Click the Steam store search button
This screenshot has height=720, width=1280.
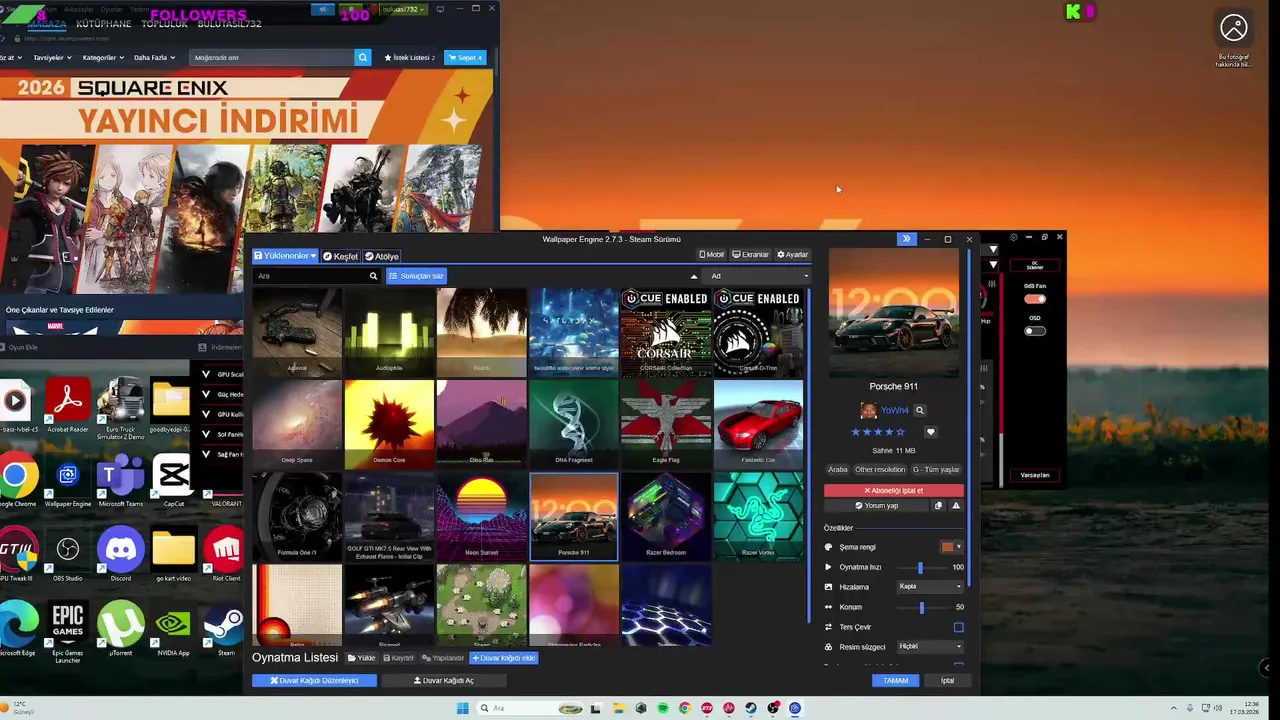point(363,58)
